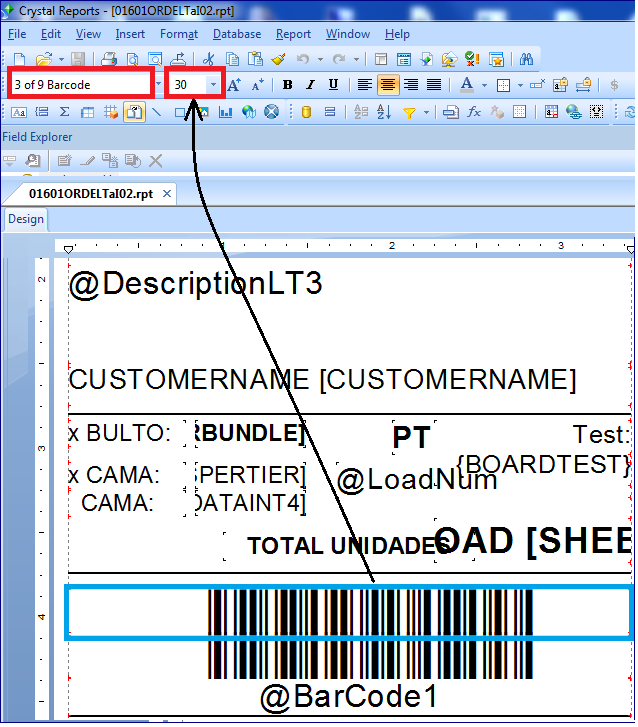Expand the Open recent files arrow

coord(61,59)
